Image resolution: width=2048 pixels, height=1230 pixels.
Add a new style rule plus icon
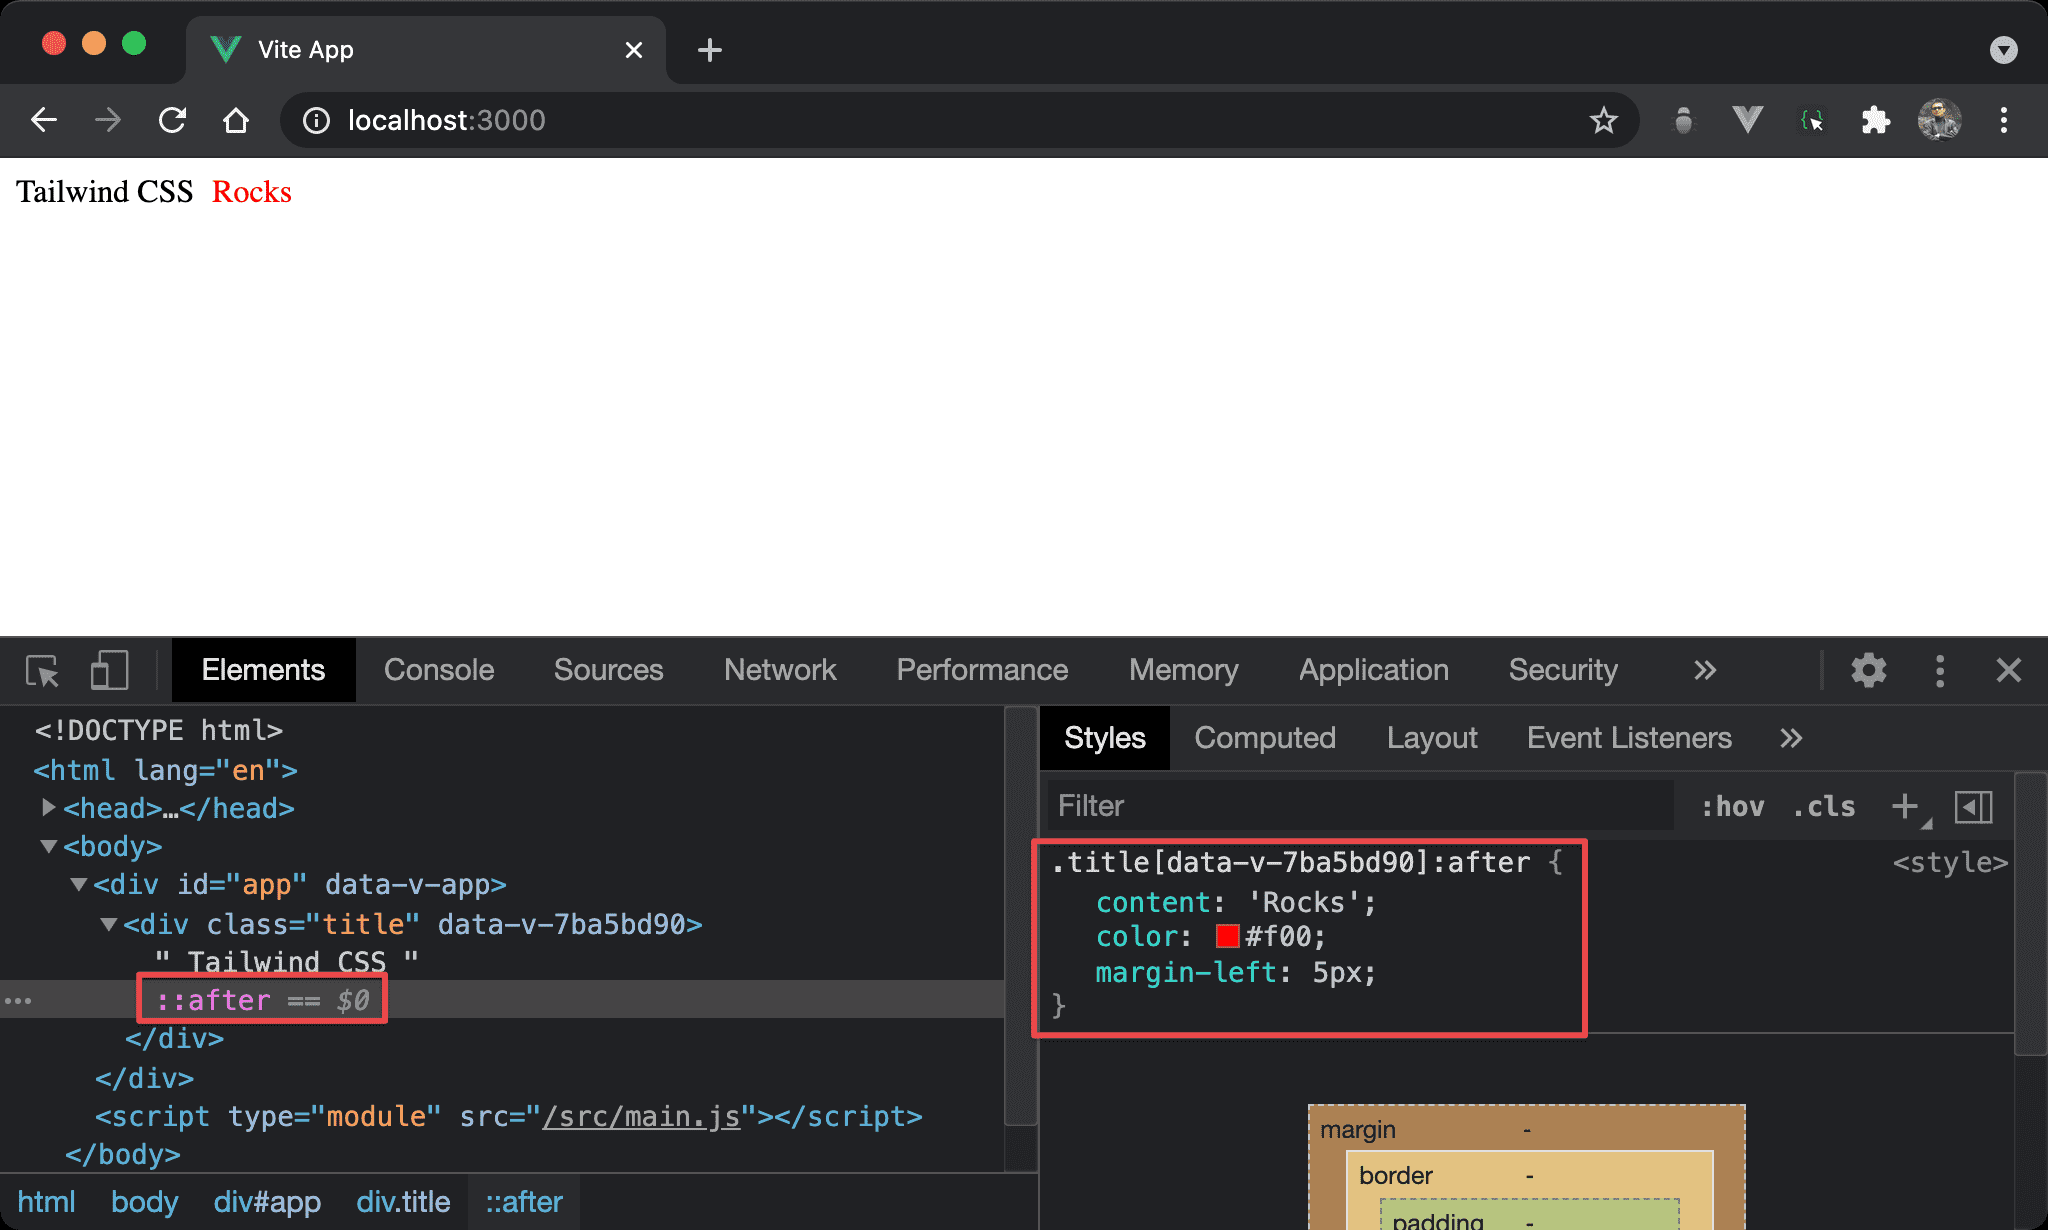point(1905,806)
